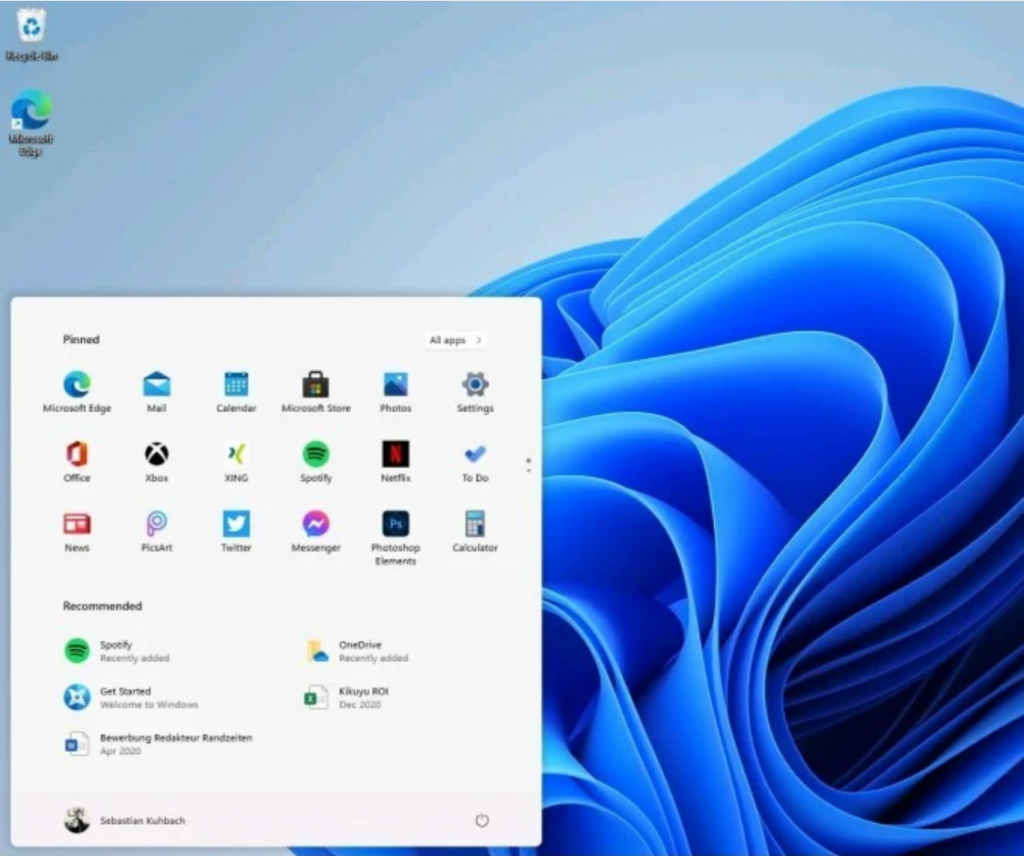Launch PicsArt
The height and width of the screenshot is (856, 1024).
coord(157,531)
